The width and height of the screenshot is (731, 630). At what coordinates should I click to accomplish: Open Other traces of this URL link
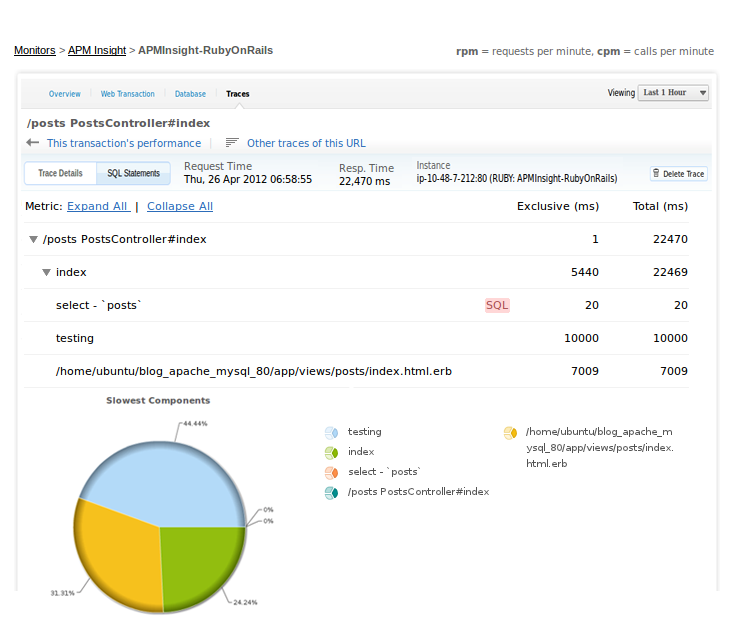click(306, 143)
